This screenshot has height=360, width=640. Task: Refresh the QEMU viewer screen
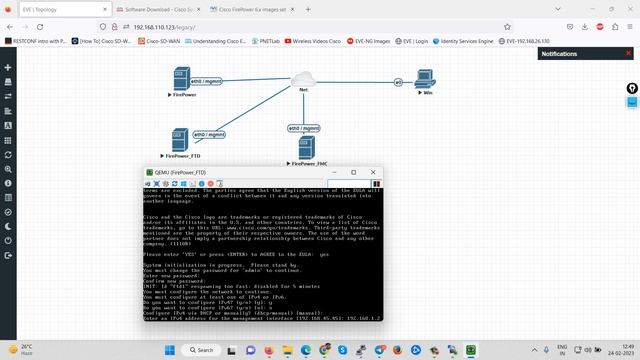[175, 184]
